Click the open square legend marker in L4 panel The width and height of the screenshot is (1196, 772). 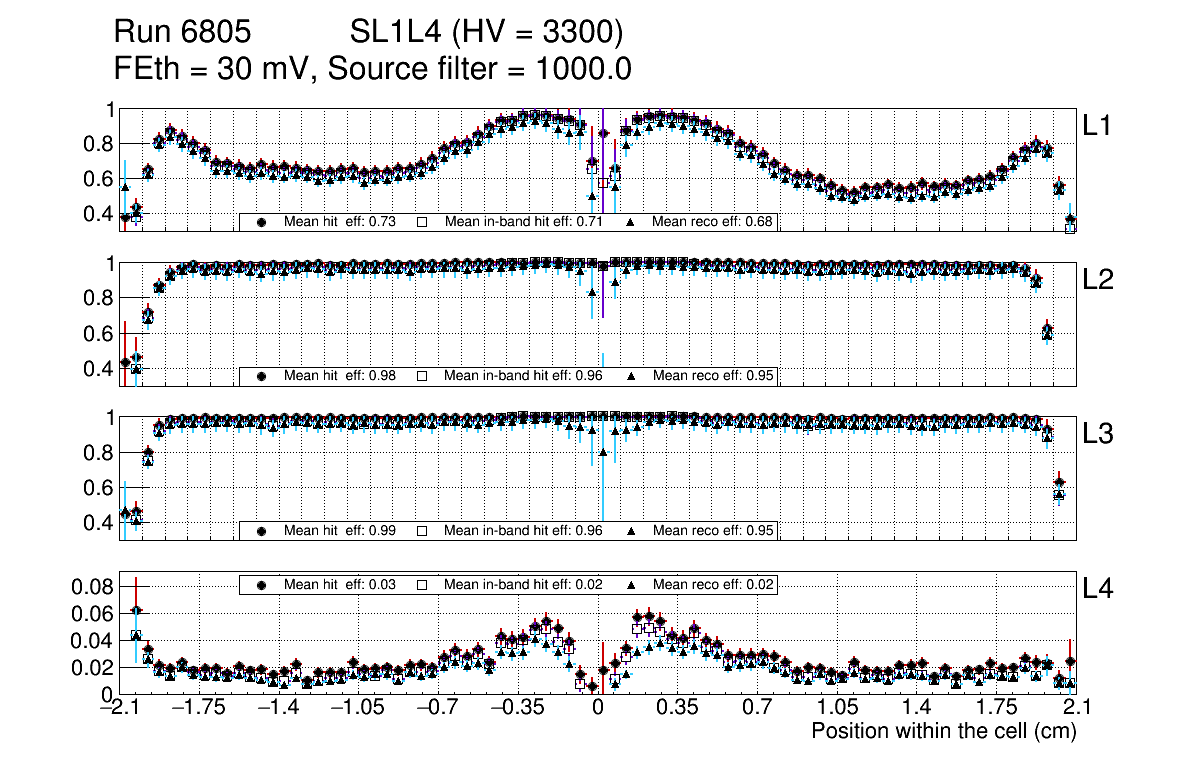click(x=422, y=585)
